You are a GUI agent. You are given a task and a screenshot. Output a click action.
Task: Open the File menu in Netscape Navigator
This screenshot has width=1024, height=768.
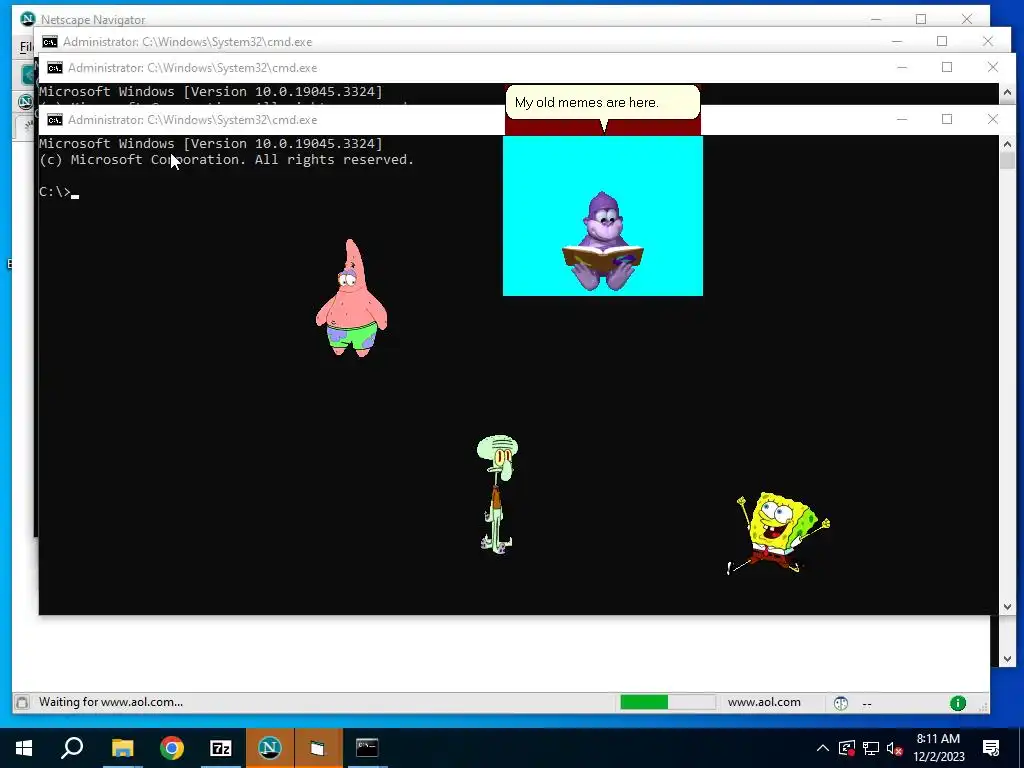click(25, 46)
